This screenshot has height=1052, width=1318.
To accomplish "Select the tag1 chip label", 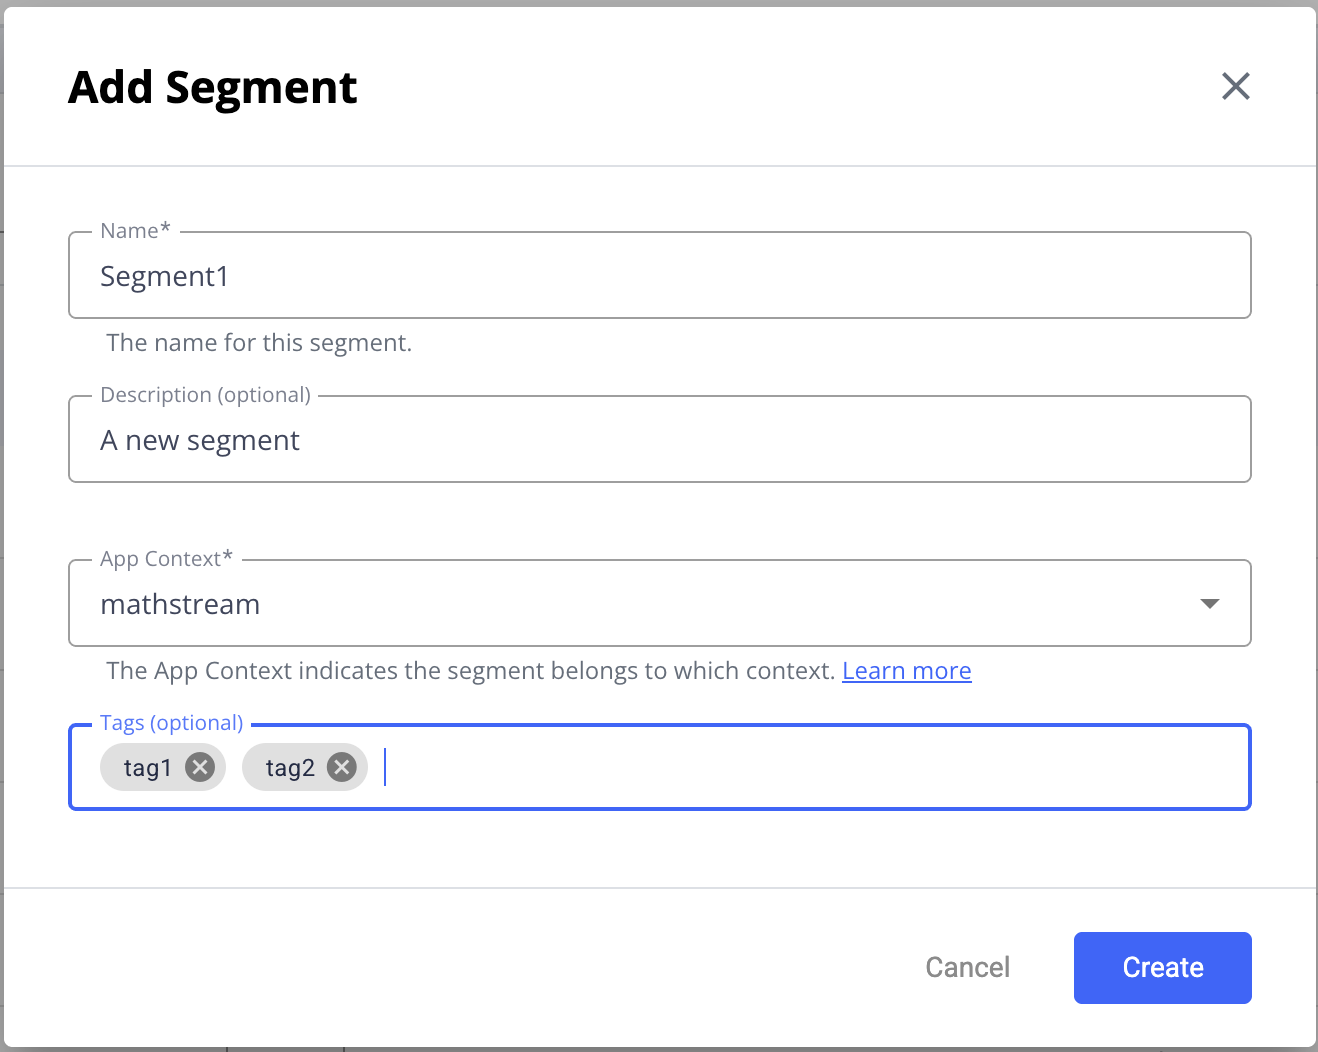I will pyautogui.click(x=147, y=768).
